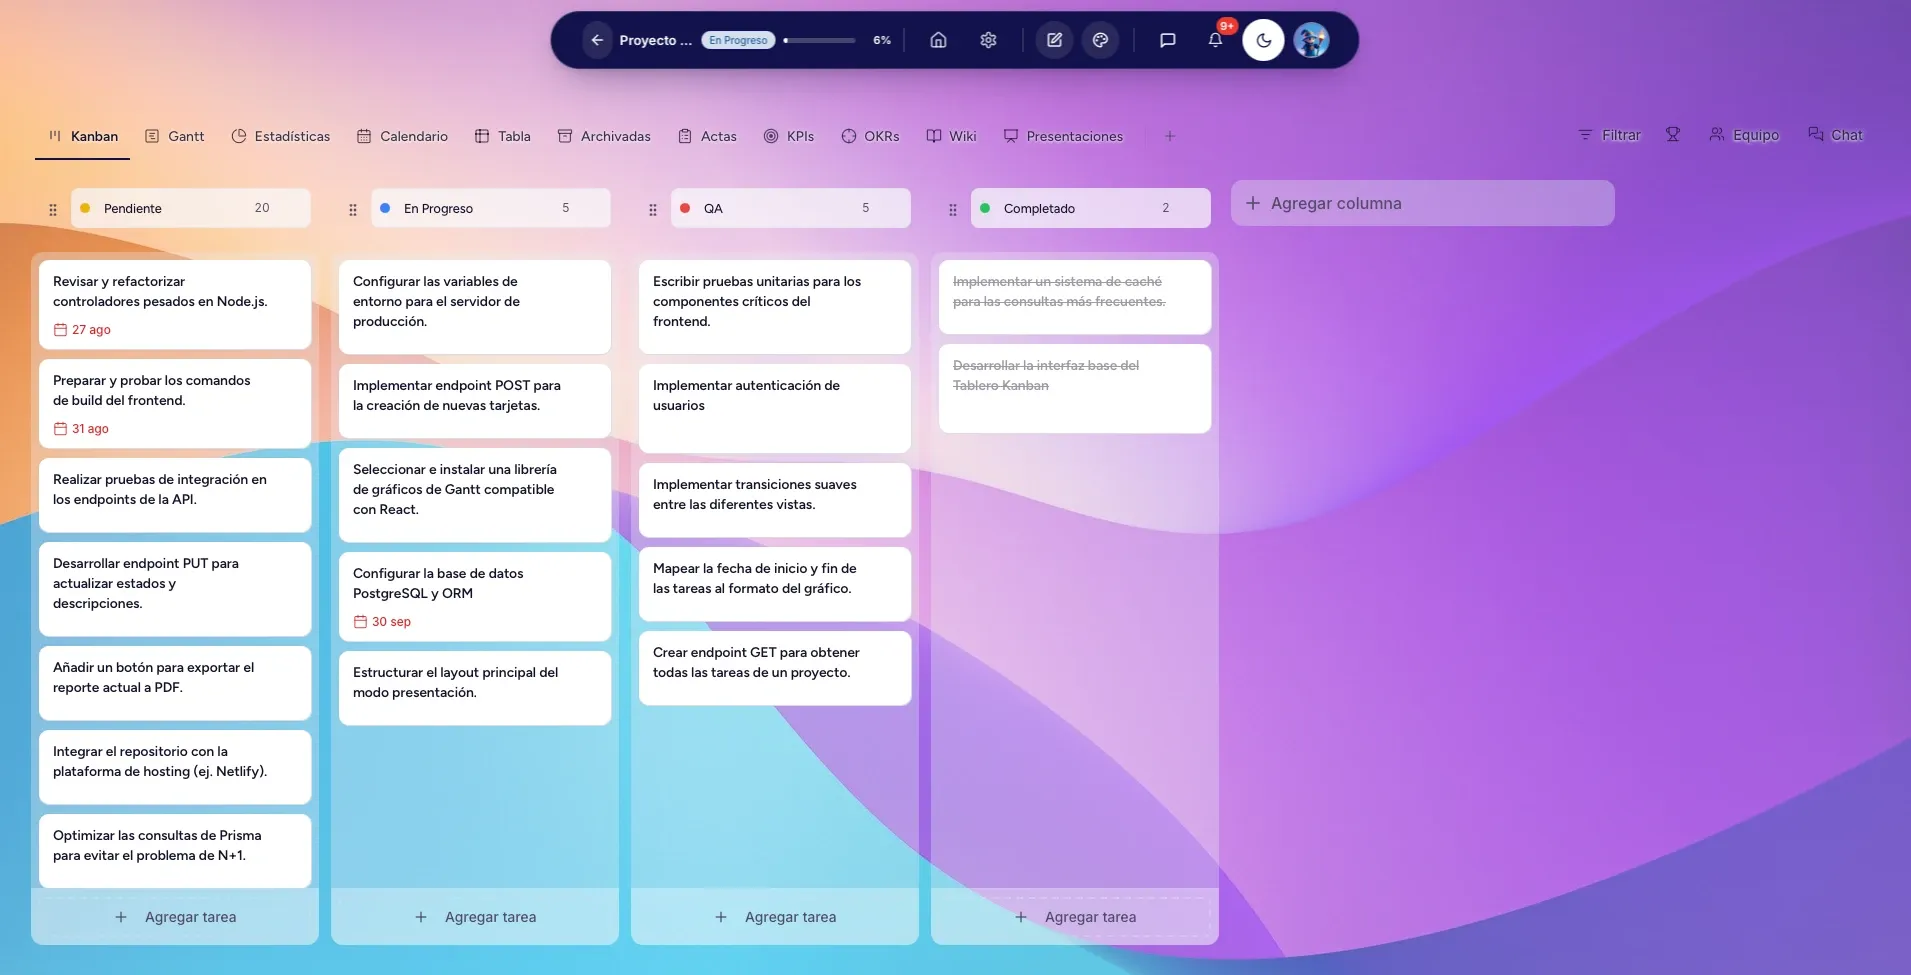Viewport: 1911px width, 975px height.
Task: Open card 'Desarrollar endpoint PUT'
Action: point(175,589)
